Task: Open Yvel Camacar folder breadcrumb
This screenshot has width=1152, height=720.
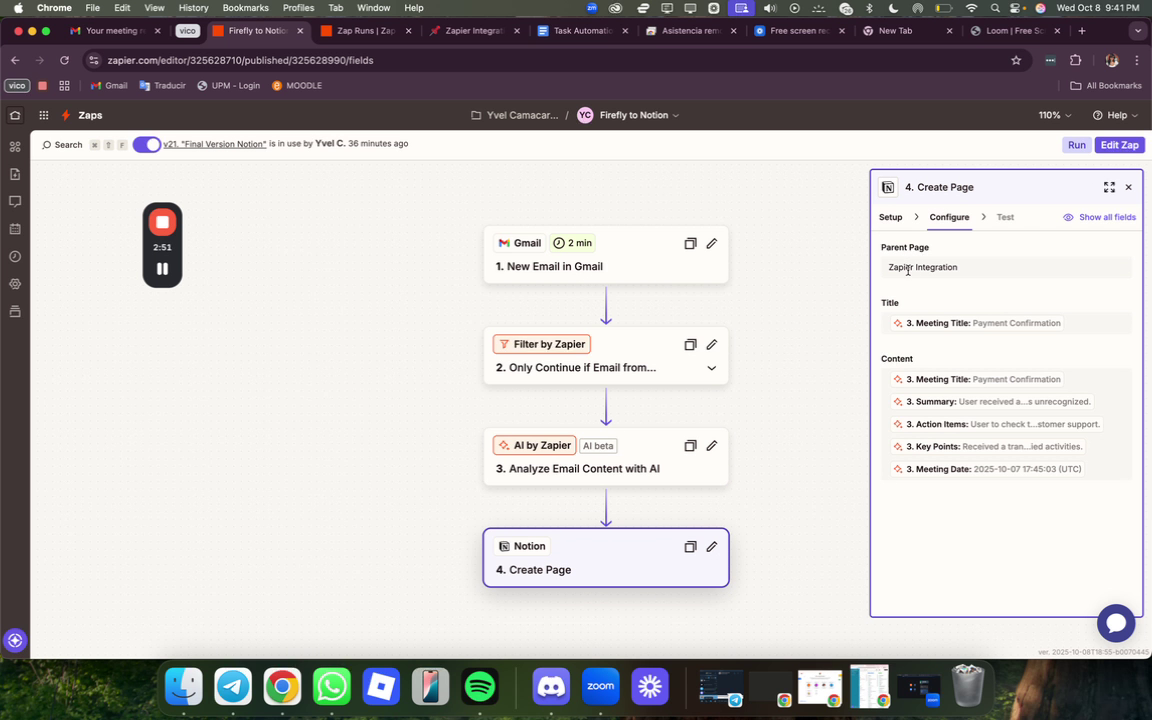Action: pyautogui.click(x=514, y=115)
